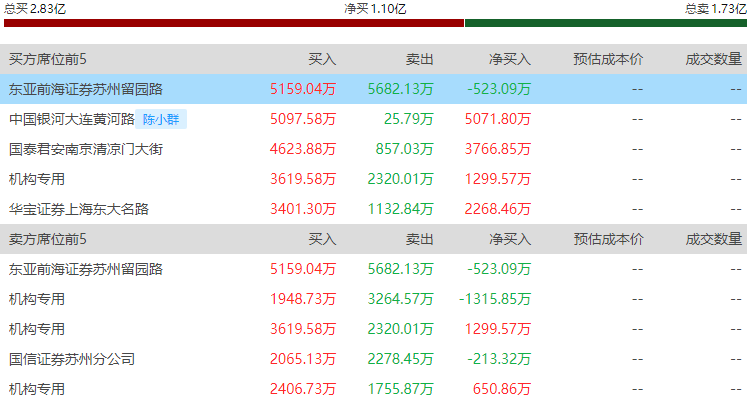Sort buyer table by 卖出 column
747x398 pixels.
tap(420, 59)
